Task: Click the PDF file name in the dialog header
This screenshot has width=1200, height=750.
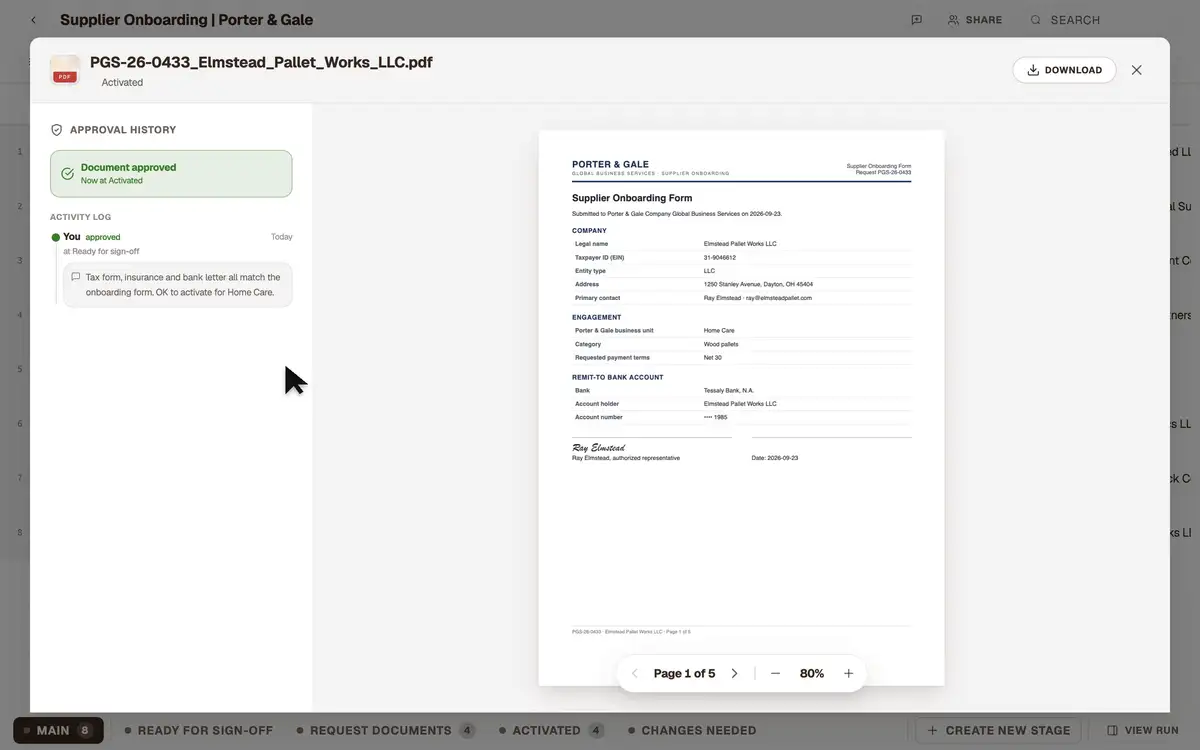Action: pyautogui.click(x=261, y=62)
